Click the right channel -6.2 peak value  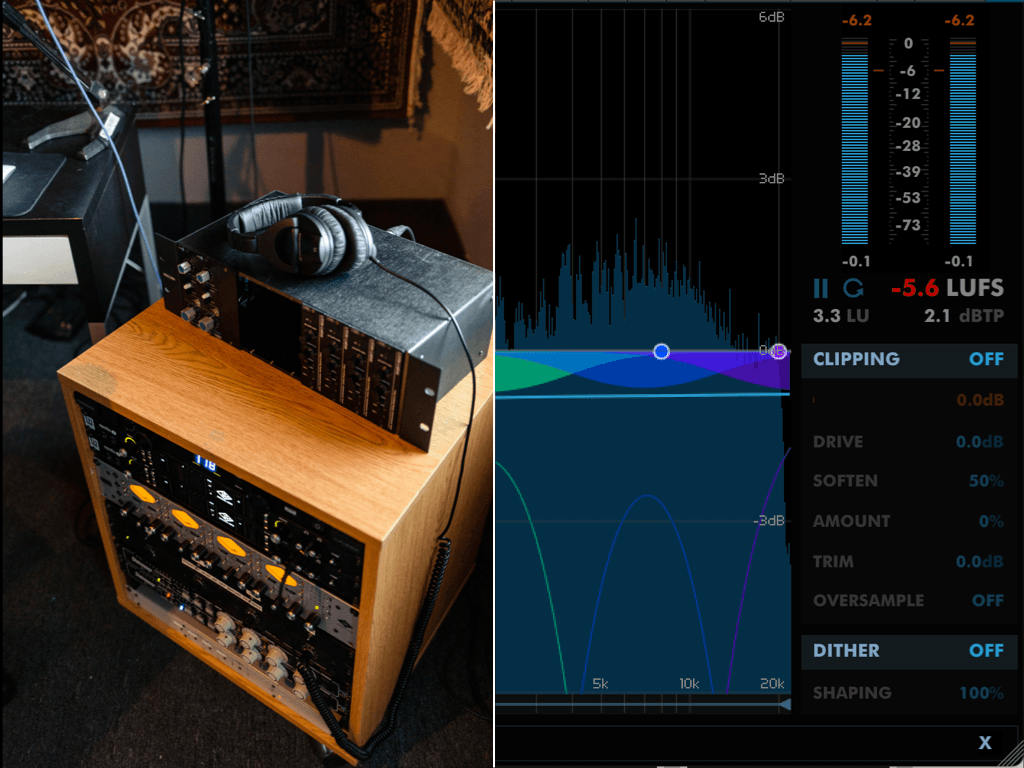pyautogui.click(x=961, y=21)
